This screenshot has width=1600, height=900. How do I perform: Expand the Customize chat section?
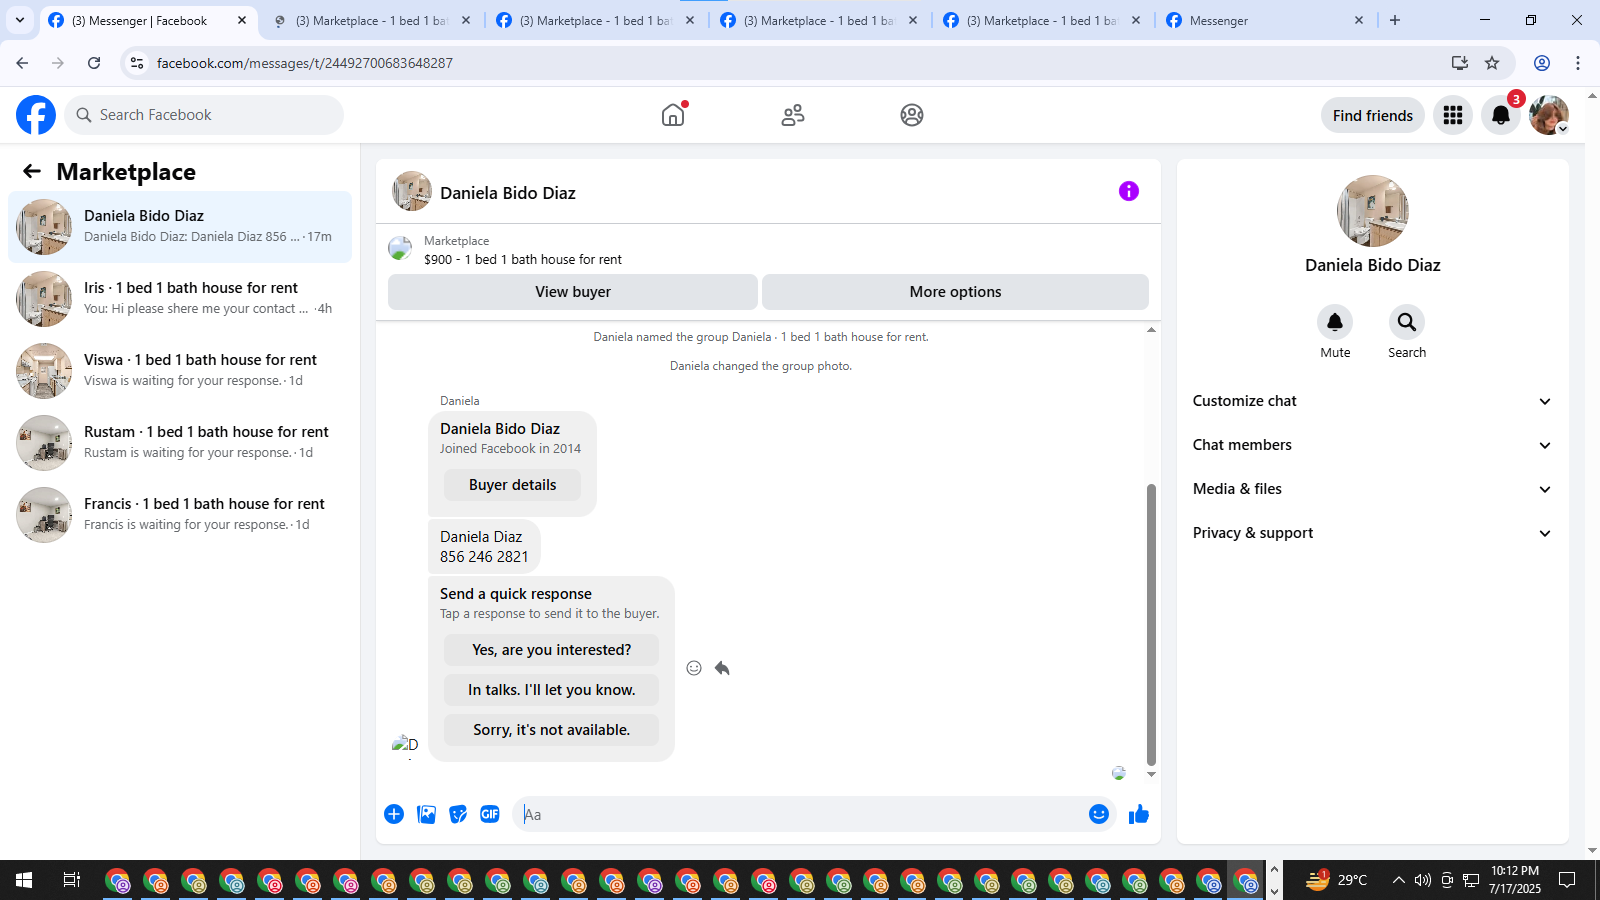point(1372,401)
